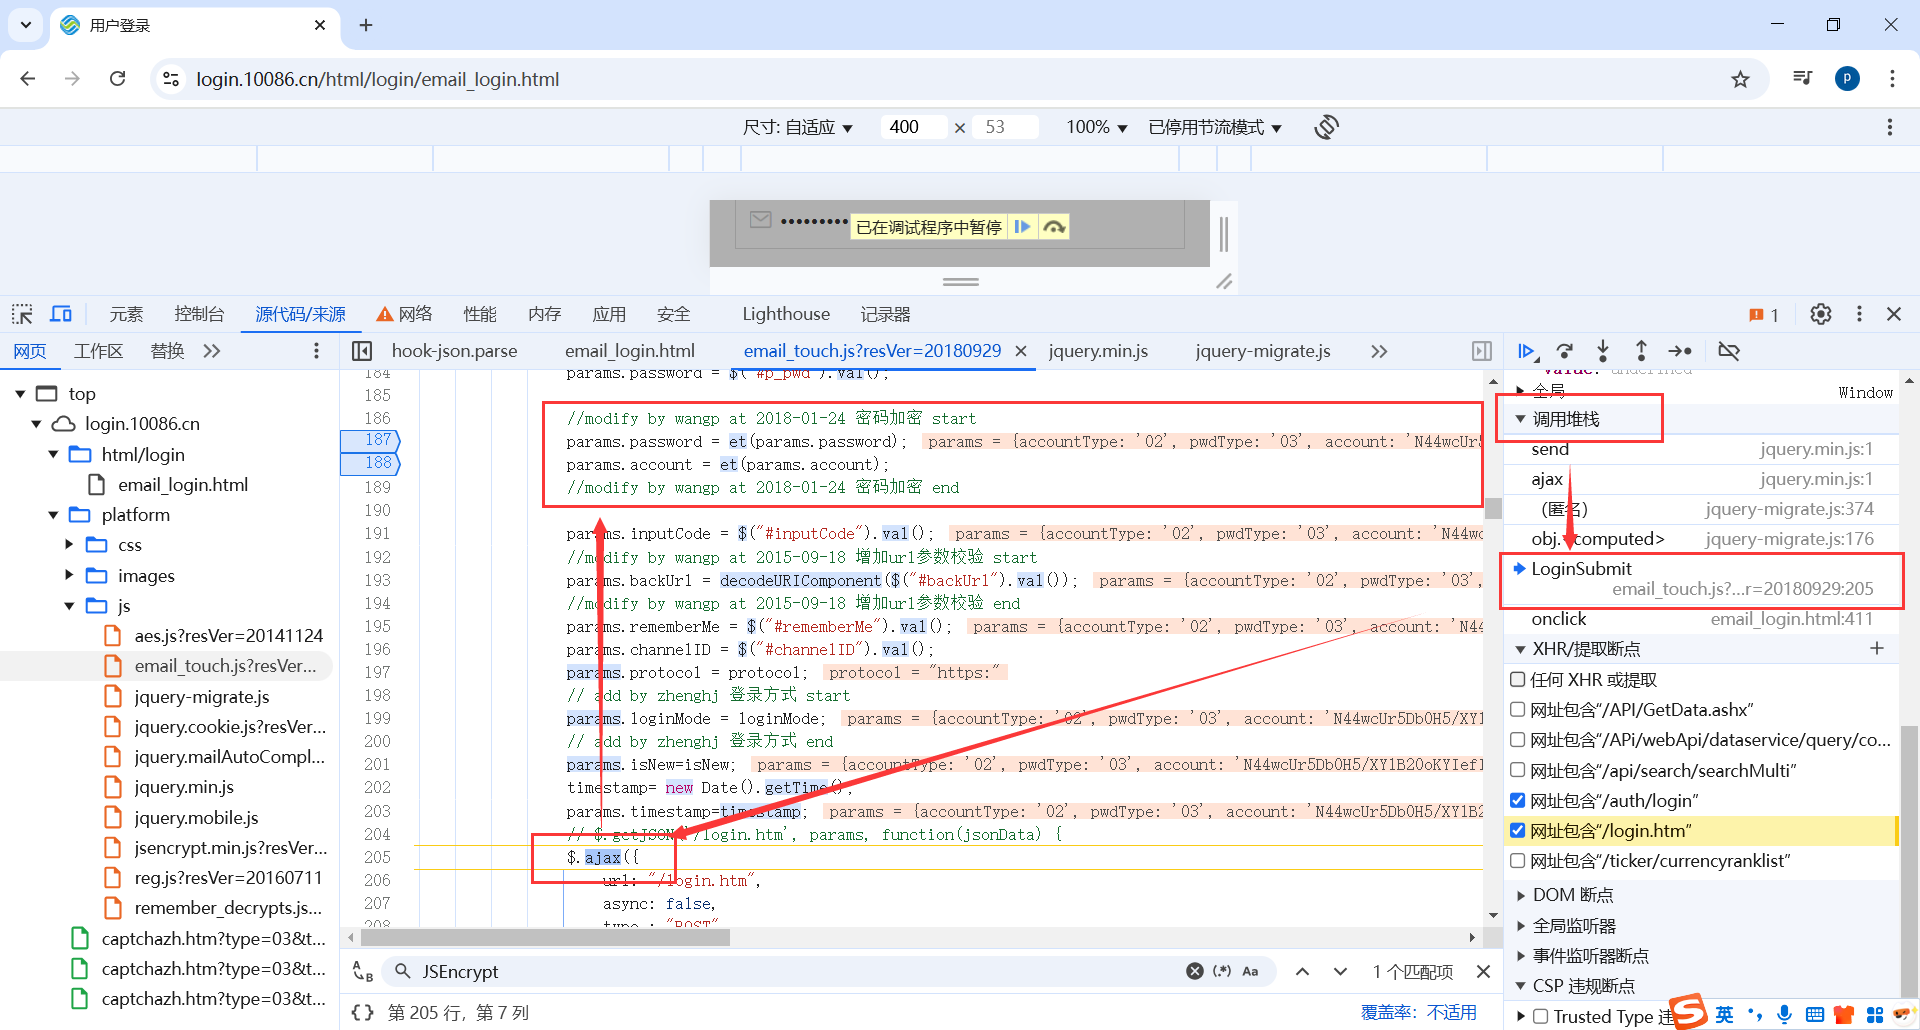Open the 尺寸: 自适应 dimensions dropdown
The image size is (1920, 1030).
pos(798,127)
